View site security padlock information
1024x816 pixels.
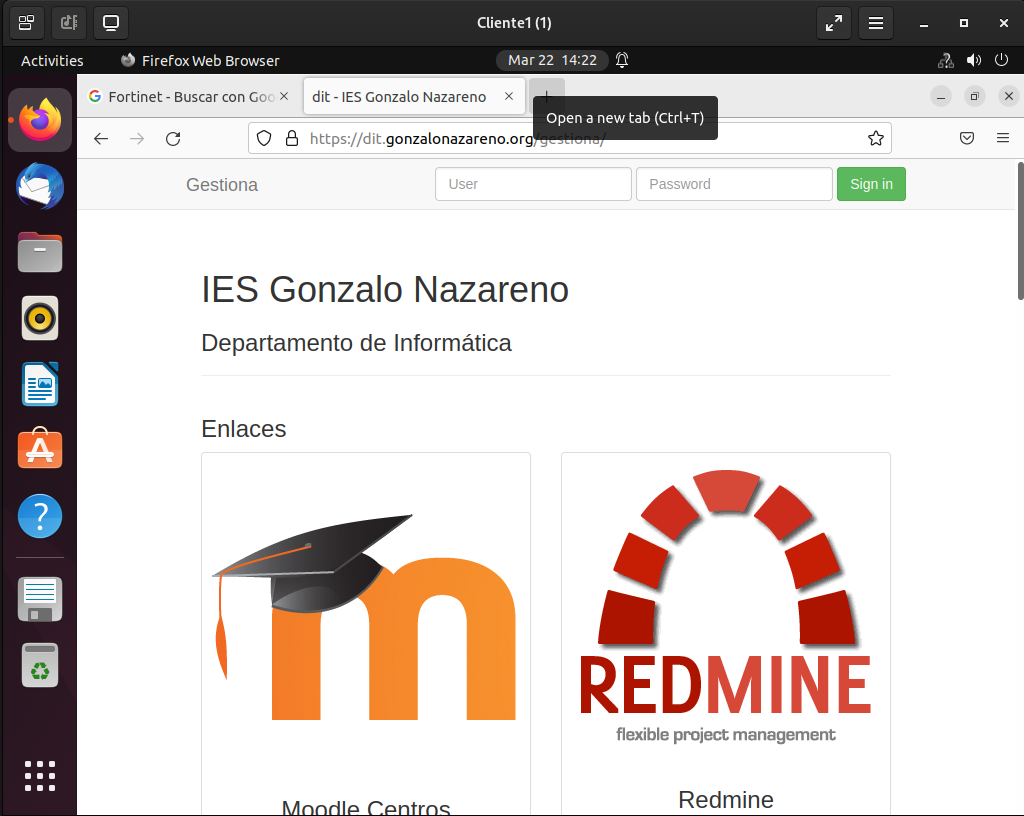click(x=292, y=138)
